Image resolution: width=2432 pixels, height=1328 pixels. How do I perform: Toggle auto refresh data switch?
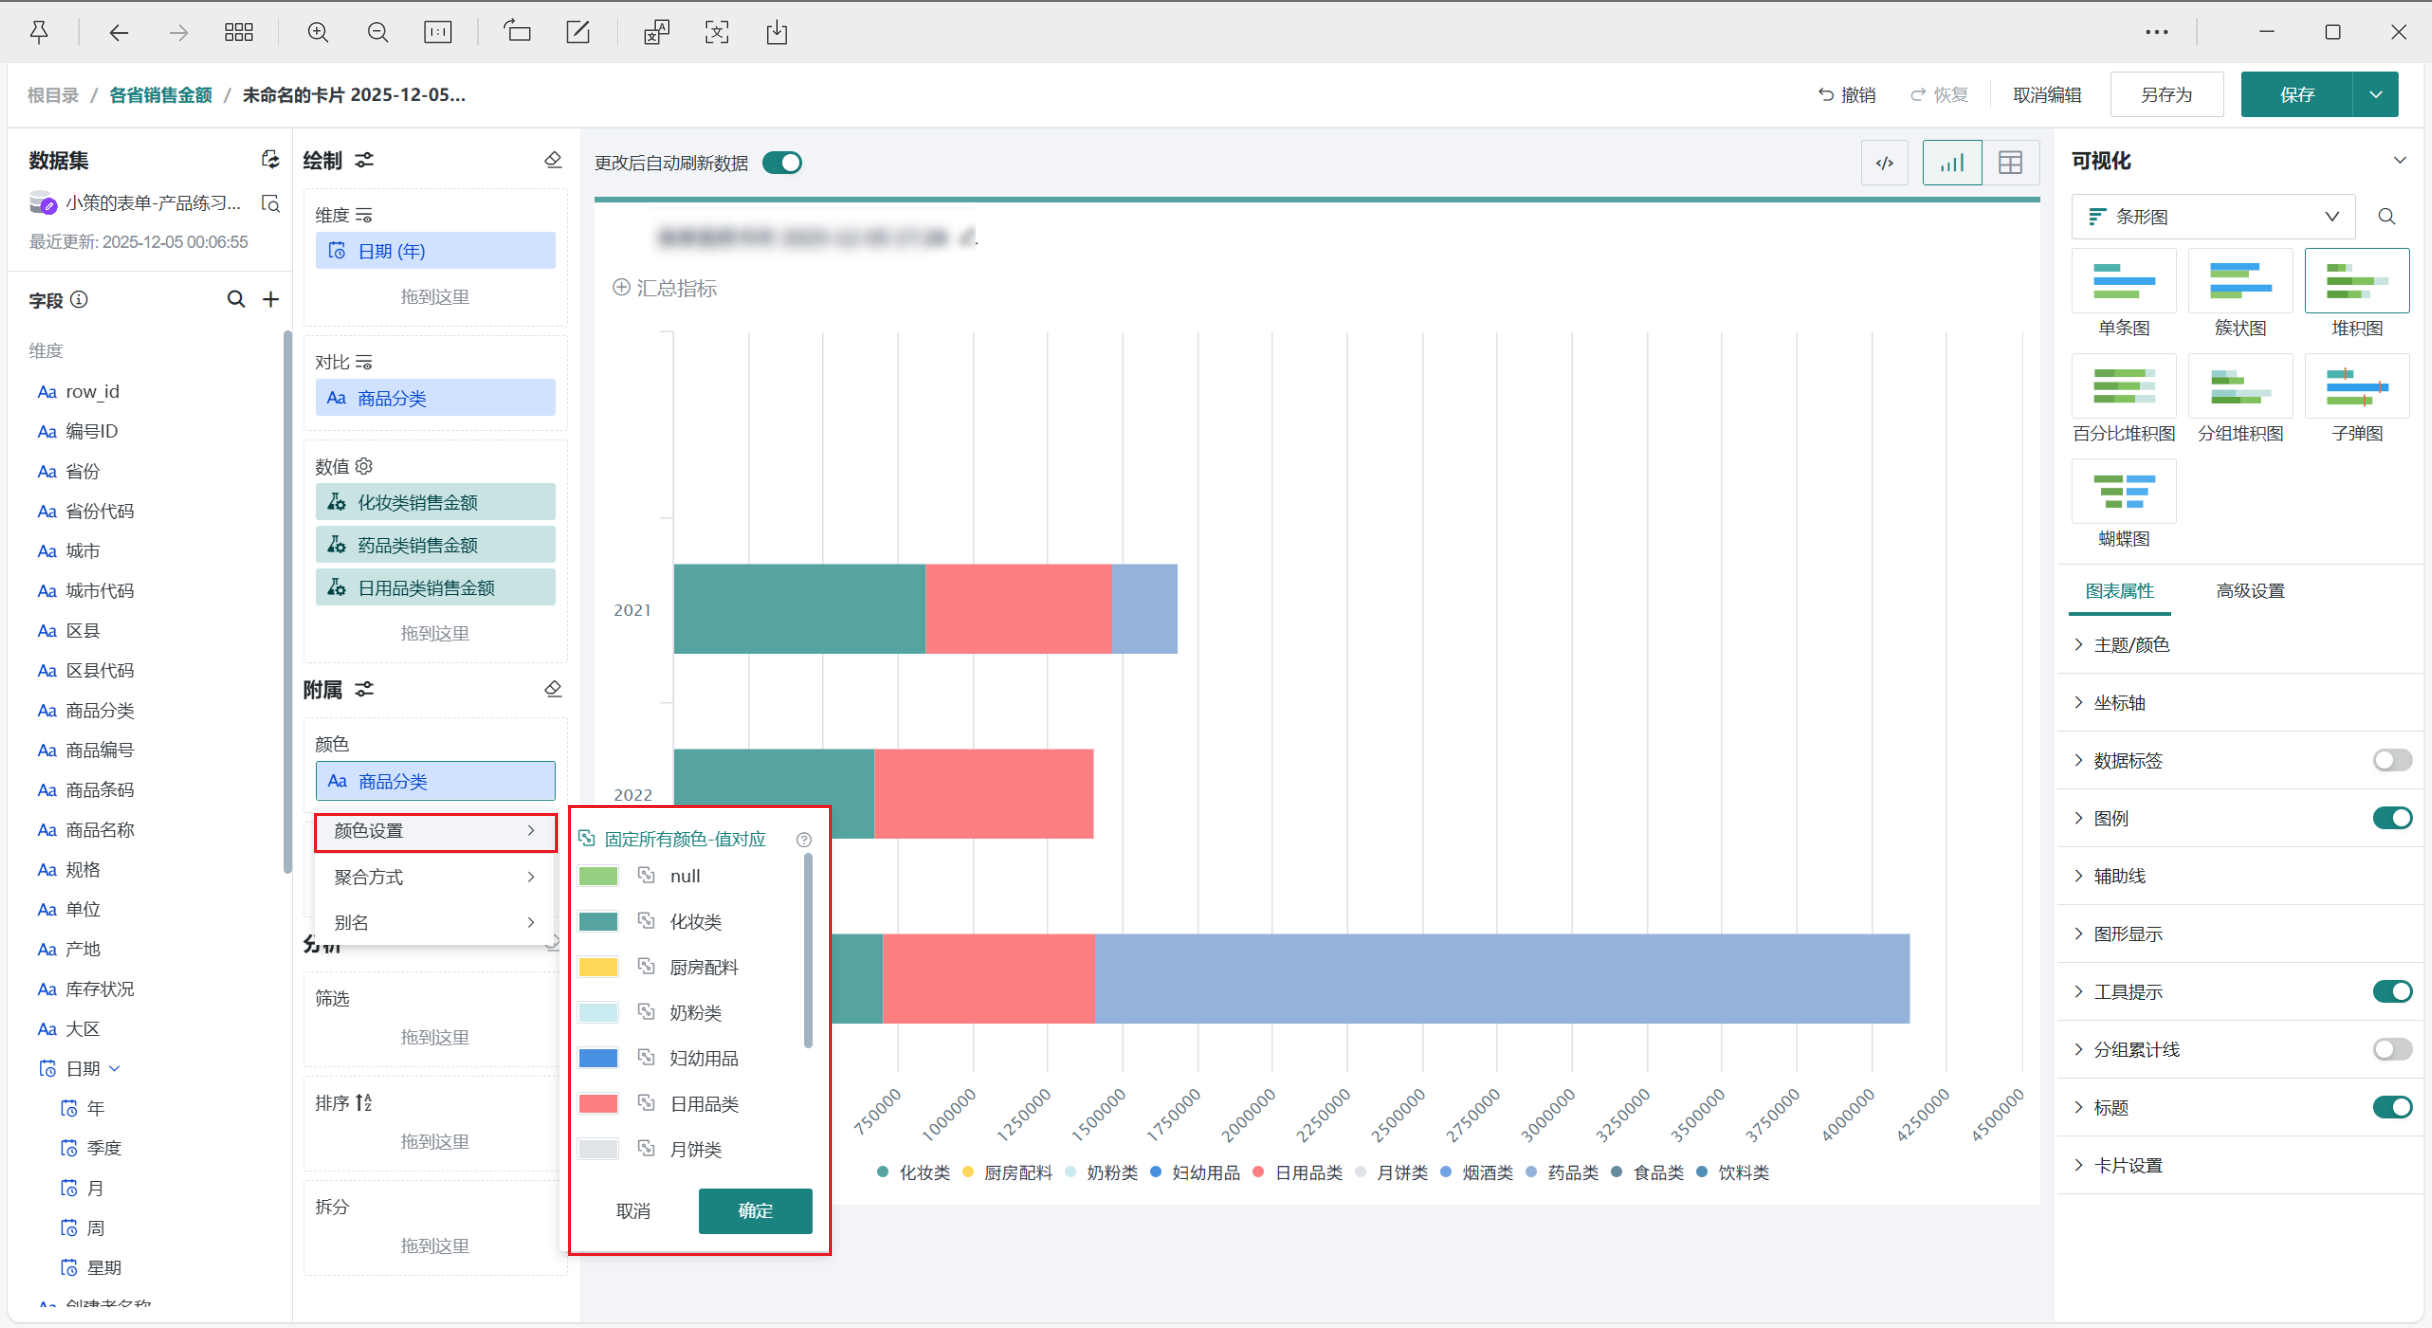point(782,163)
